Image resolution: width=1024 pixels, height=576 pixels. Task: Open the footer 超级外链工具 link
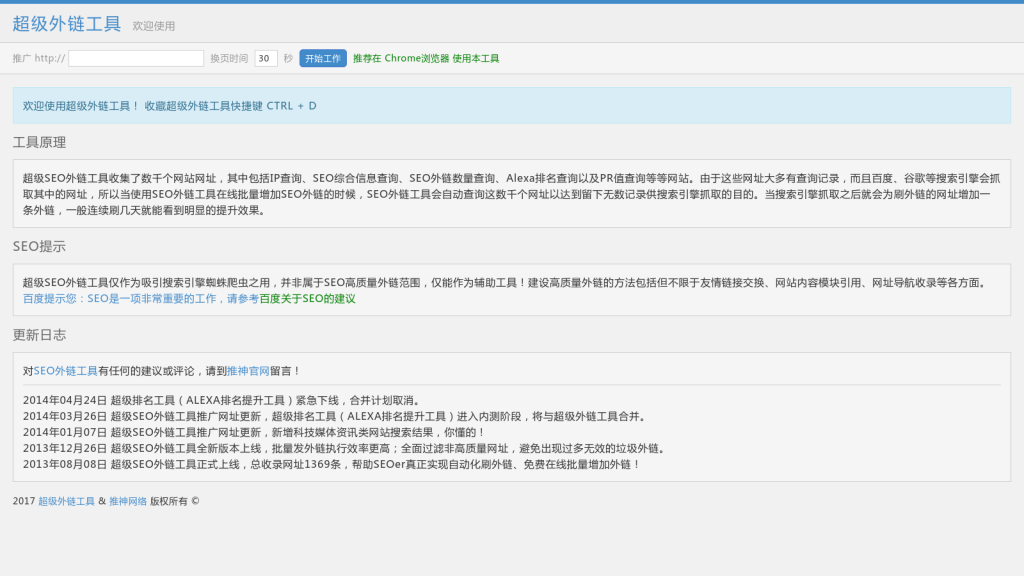pos(66,502)
